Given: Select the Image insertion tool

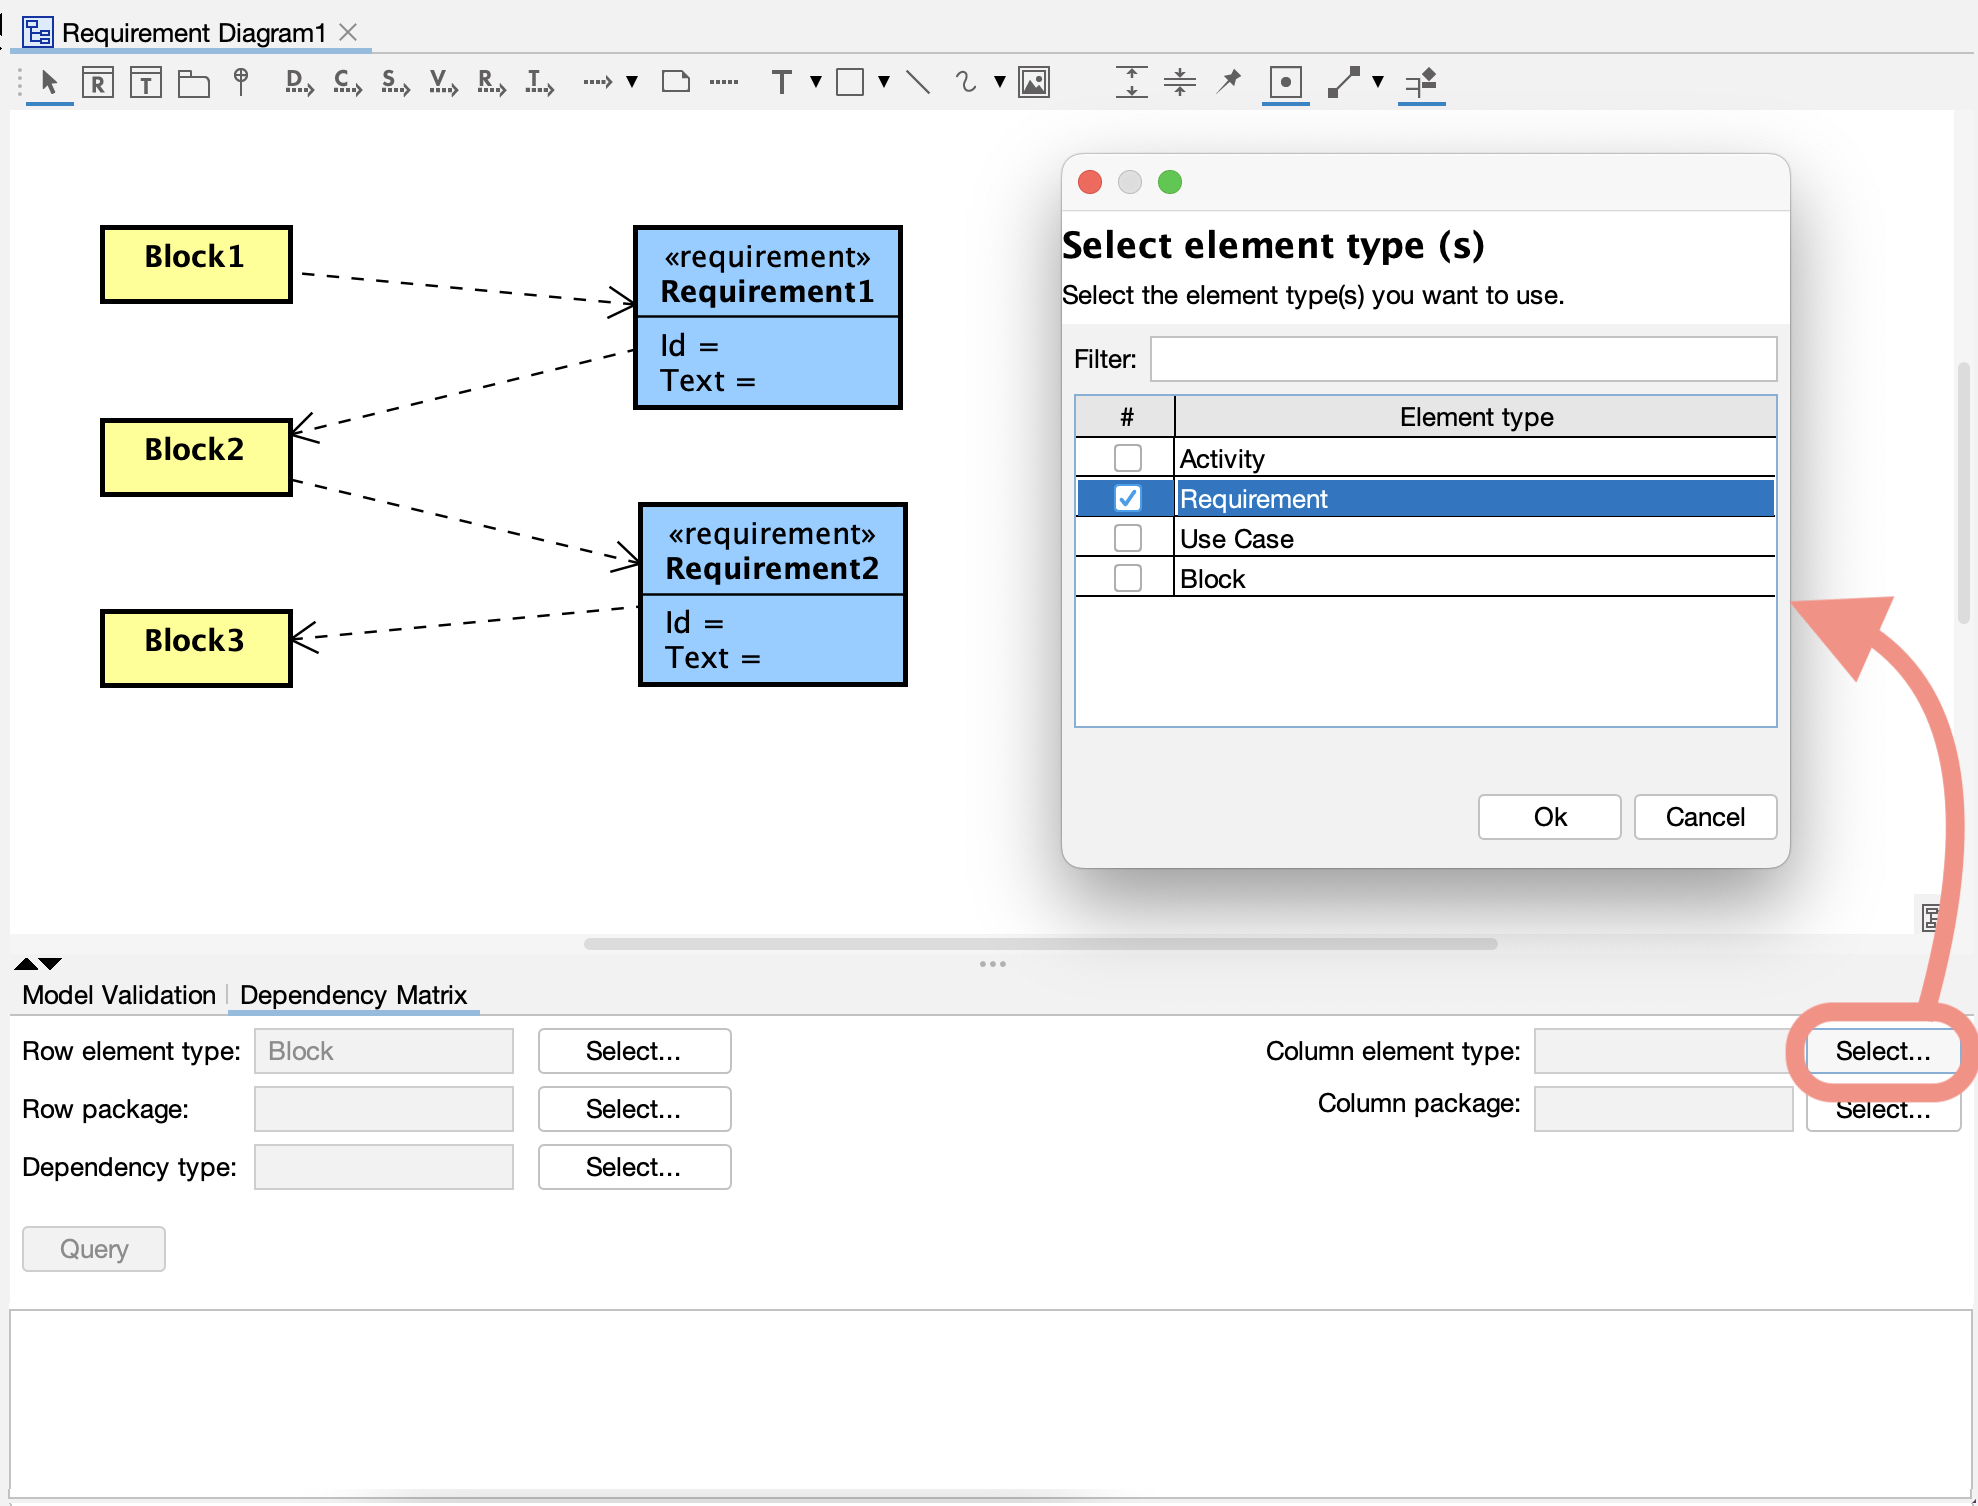Looking at the screenshot, I should (x=1035, y=82).
